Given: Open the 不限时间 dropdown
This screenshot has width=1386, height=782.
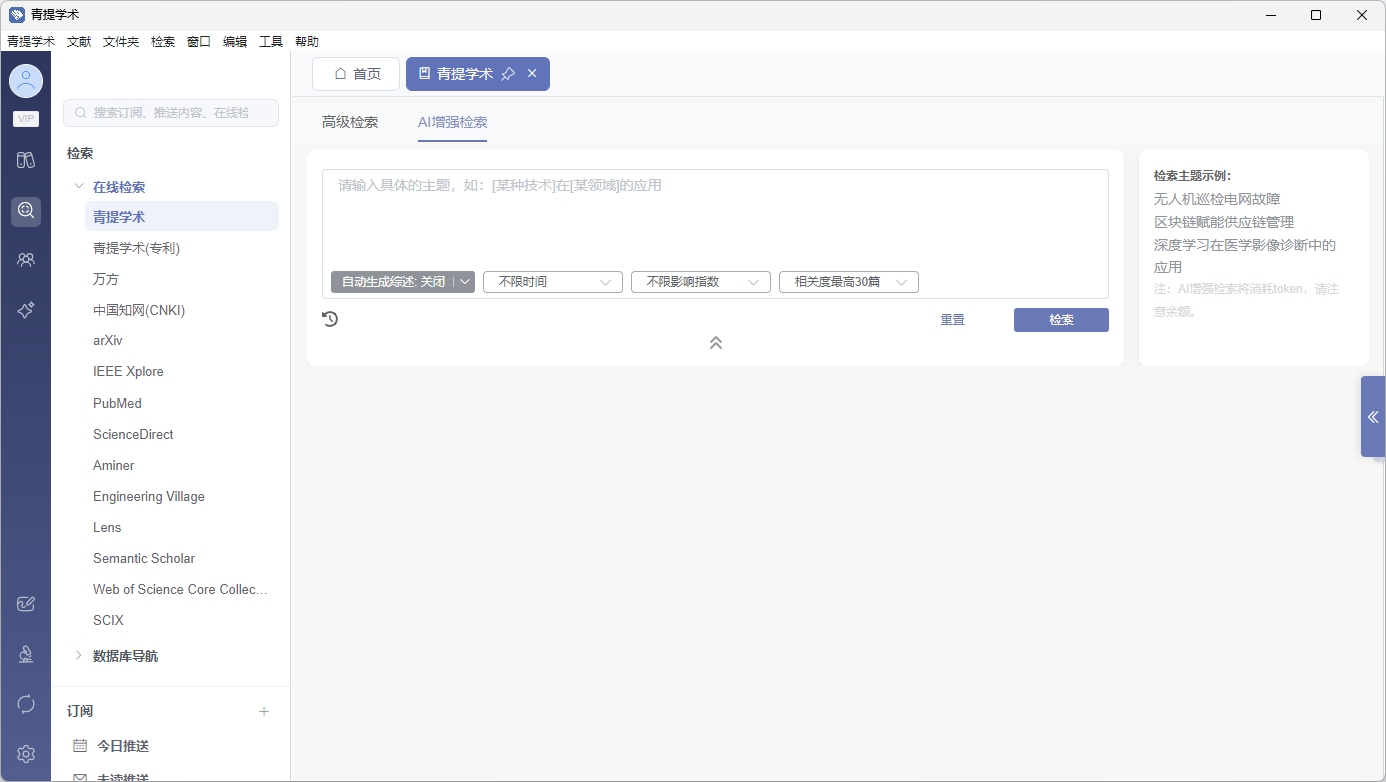Looking at the screenshot, I should (553, 282).
